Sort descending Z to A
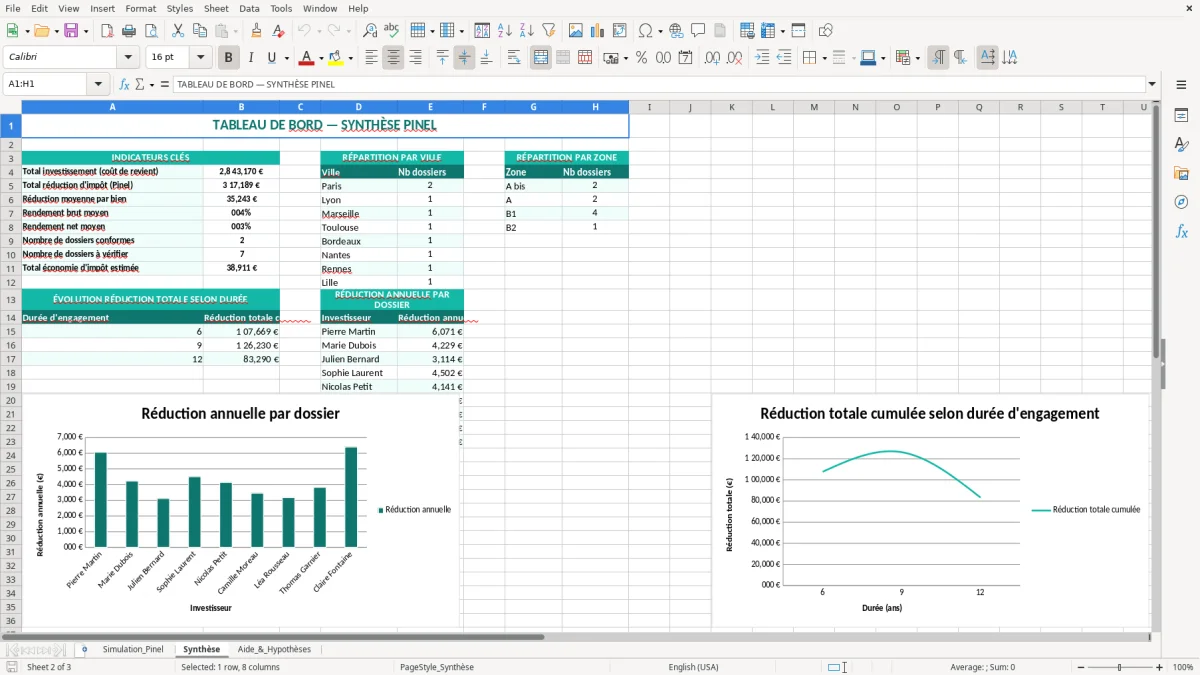Image resolution: width=1200 pixels, height=675 pixels. [527, 31]
